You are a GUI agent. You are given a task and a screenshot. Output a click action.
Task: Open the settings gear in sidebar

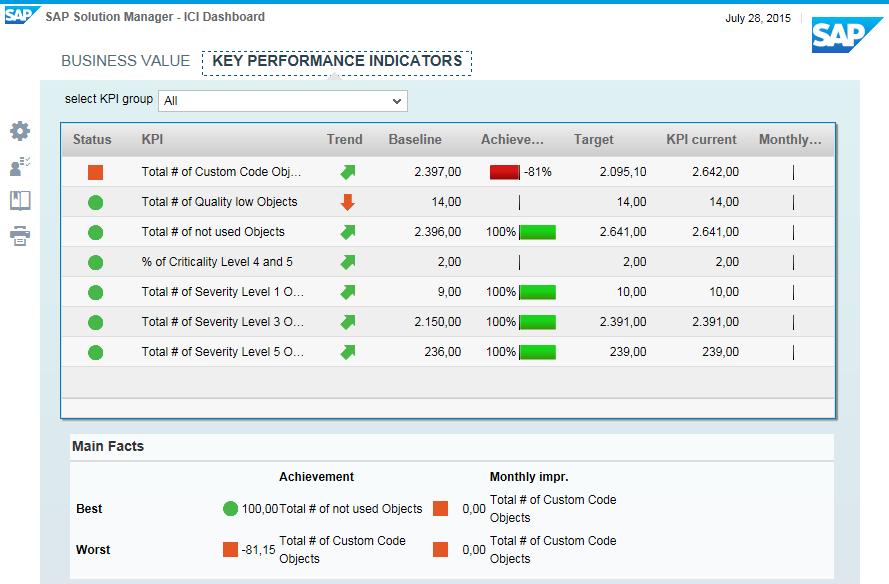click(x=20, y=131)
